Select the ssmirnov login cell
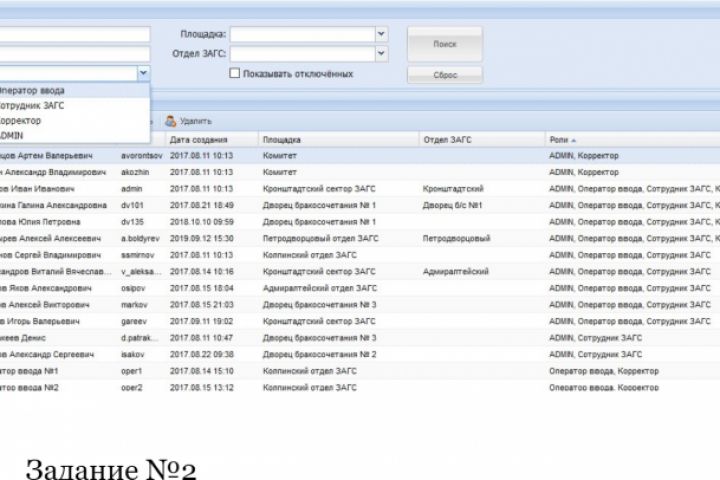The width and height of the screenshot is (720, 480). click(x=137, y=255)
